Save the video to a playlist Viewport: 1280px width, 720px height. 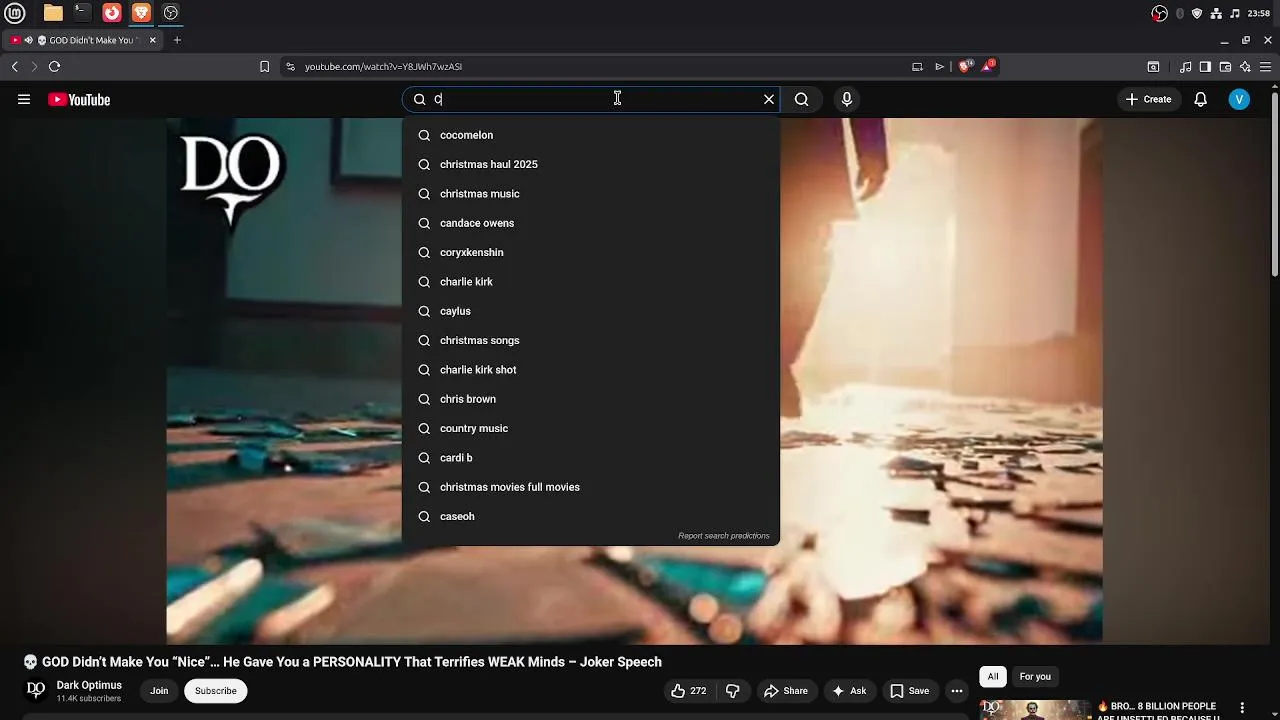[x=909, y=691]
